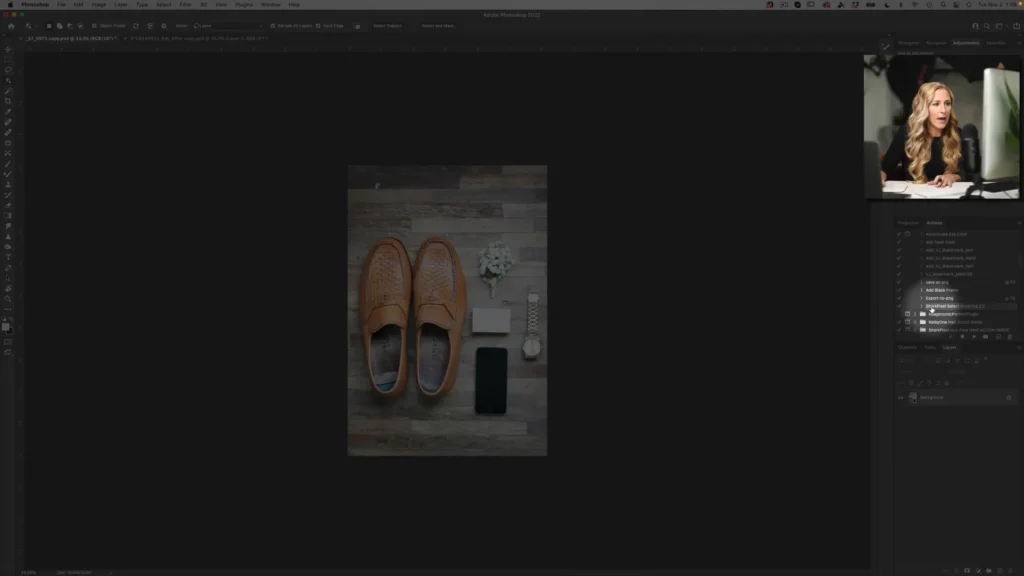Hide the Background layer eye icon
Image resolution: width=1024 pixels, height=576 pixels.
[901, 398]
